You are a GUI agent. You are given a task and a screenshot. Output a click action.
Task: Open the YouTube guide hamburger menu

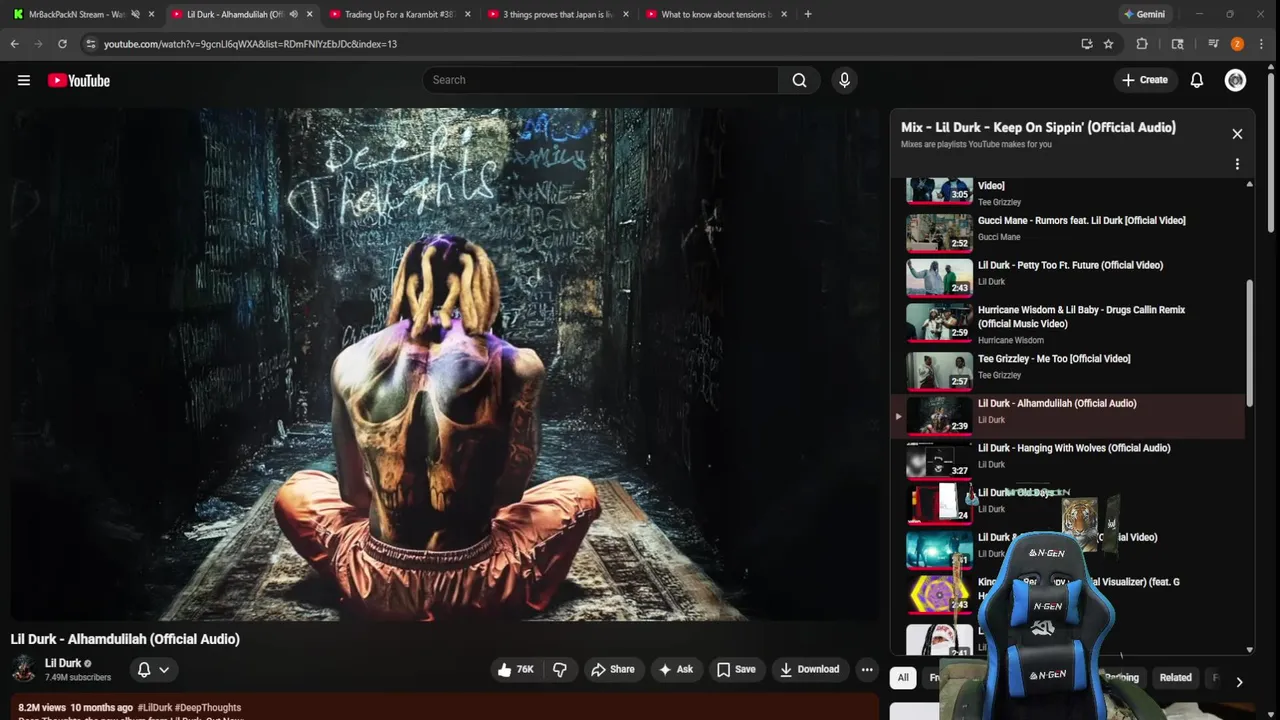pos(24,80)
